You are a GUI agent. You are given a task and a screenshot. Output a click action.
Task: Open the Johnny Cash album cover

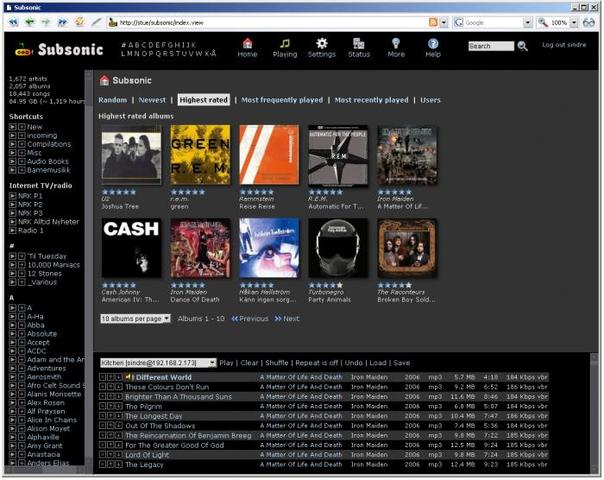tap(131, 248)
